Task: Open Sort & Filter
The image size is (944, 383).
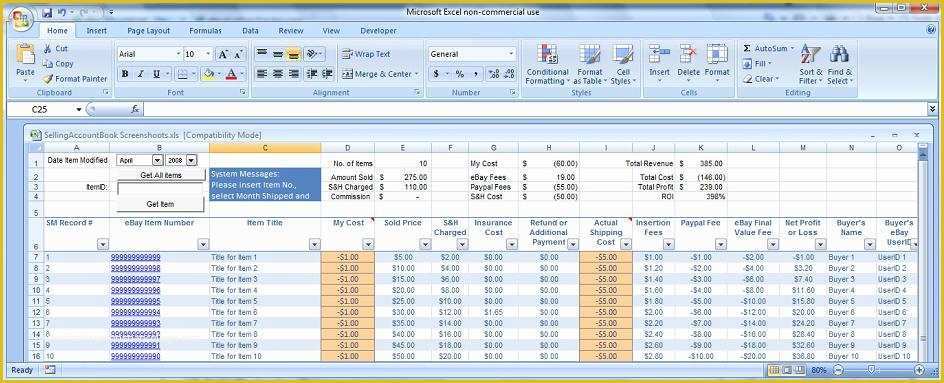Action: pyautogui.click(x=810, y=64)
